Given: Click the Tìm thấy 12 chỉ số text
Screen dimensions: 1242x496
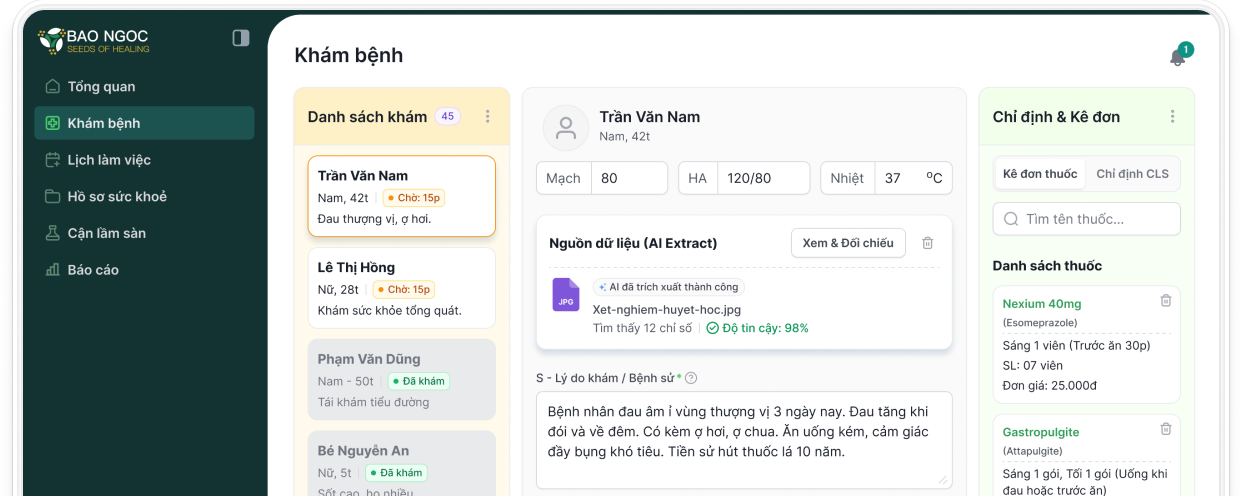Looking at the screenshot, I should 642,328.
